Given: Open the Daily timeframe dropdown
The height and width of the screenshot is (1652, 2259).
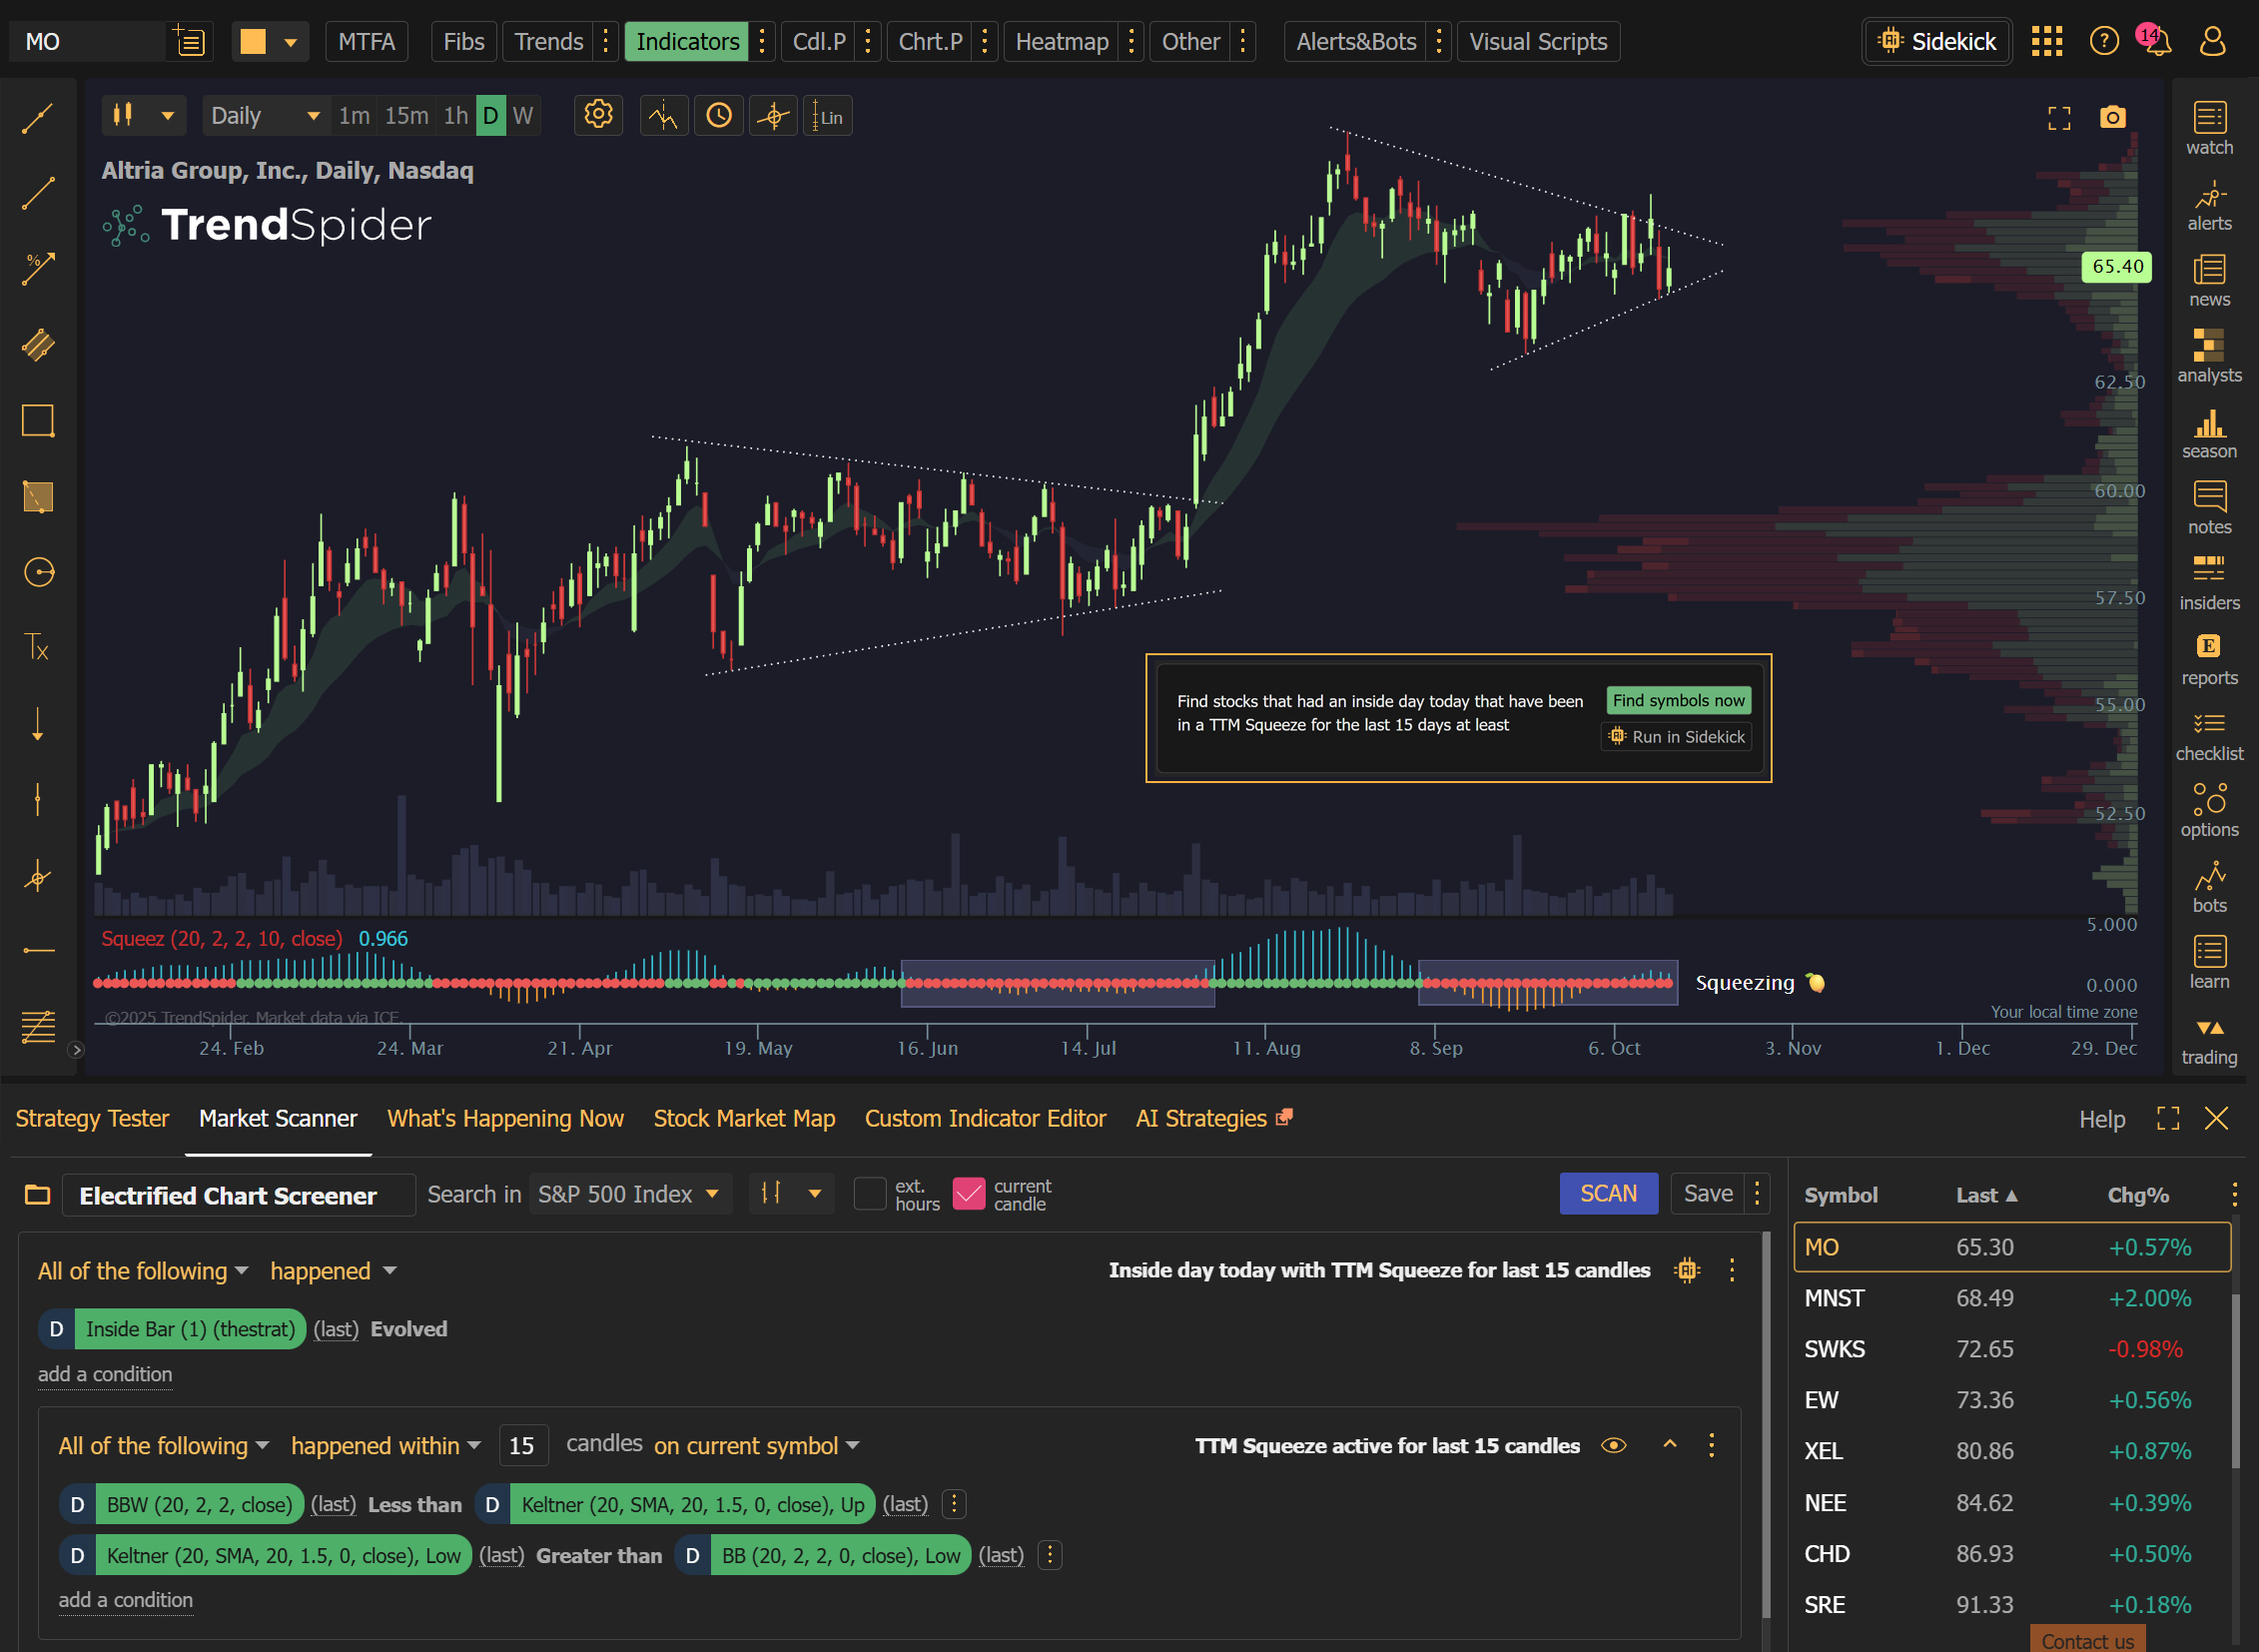Looking at the screenshot, I should 265,116.
